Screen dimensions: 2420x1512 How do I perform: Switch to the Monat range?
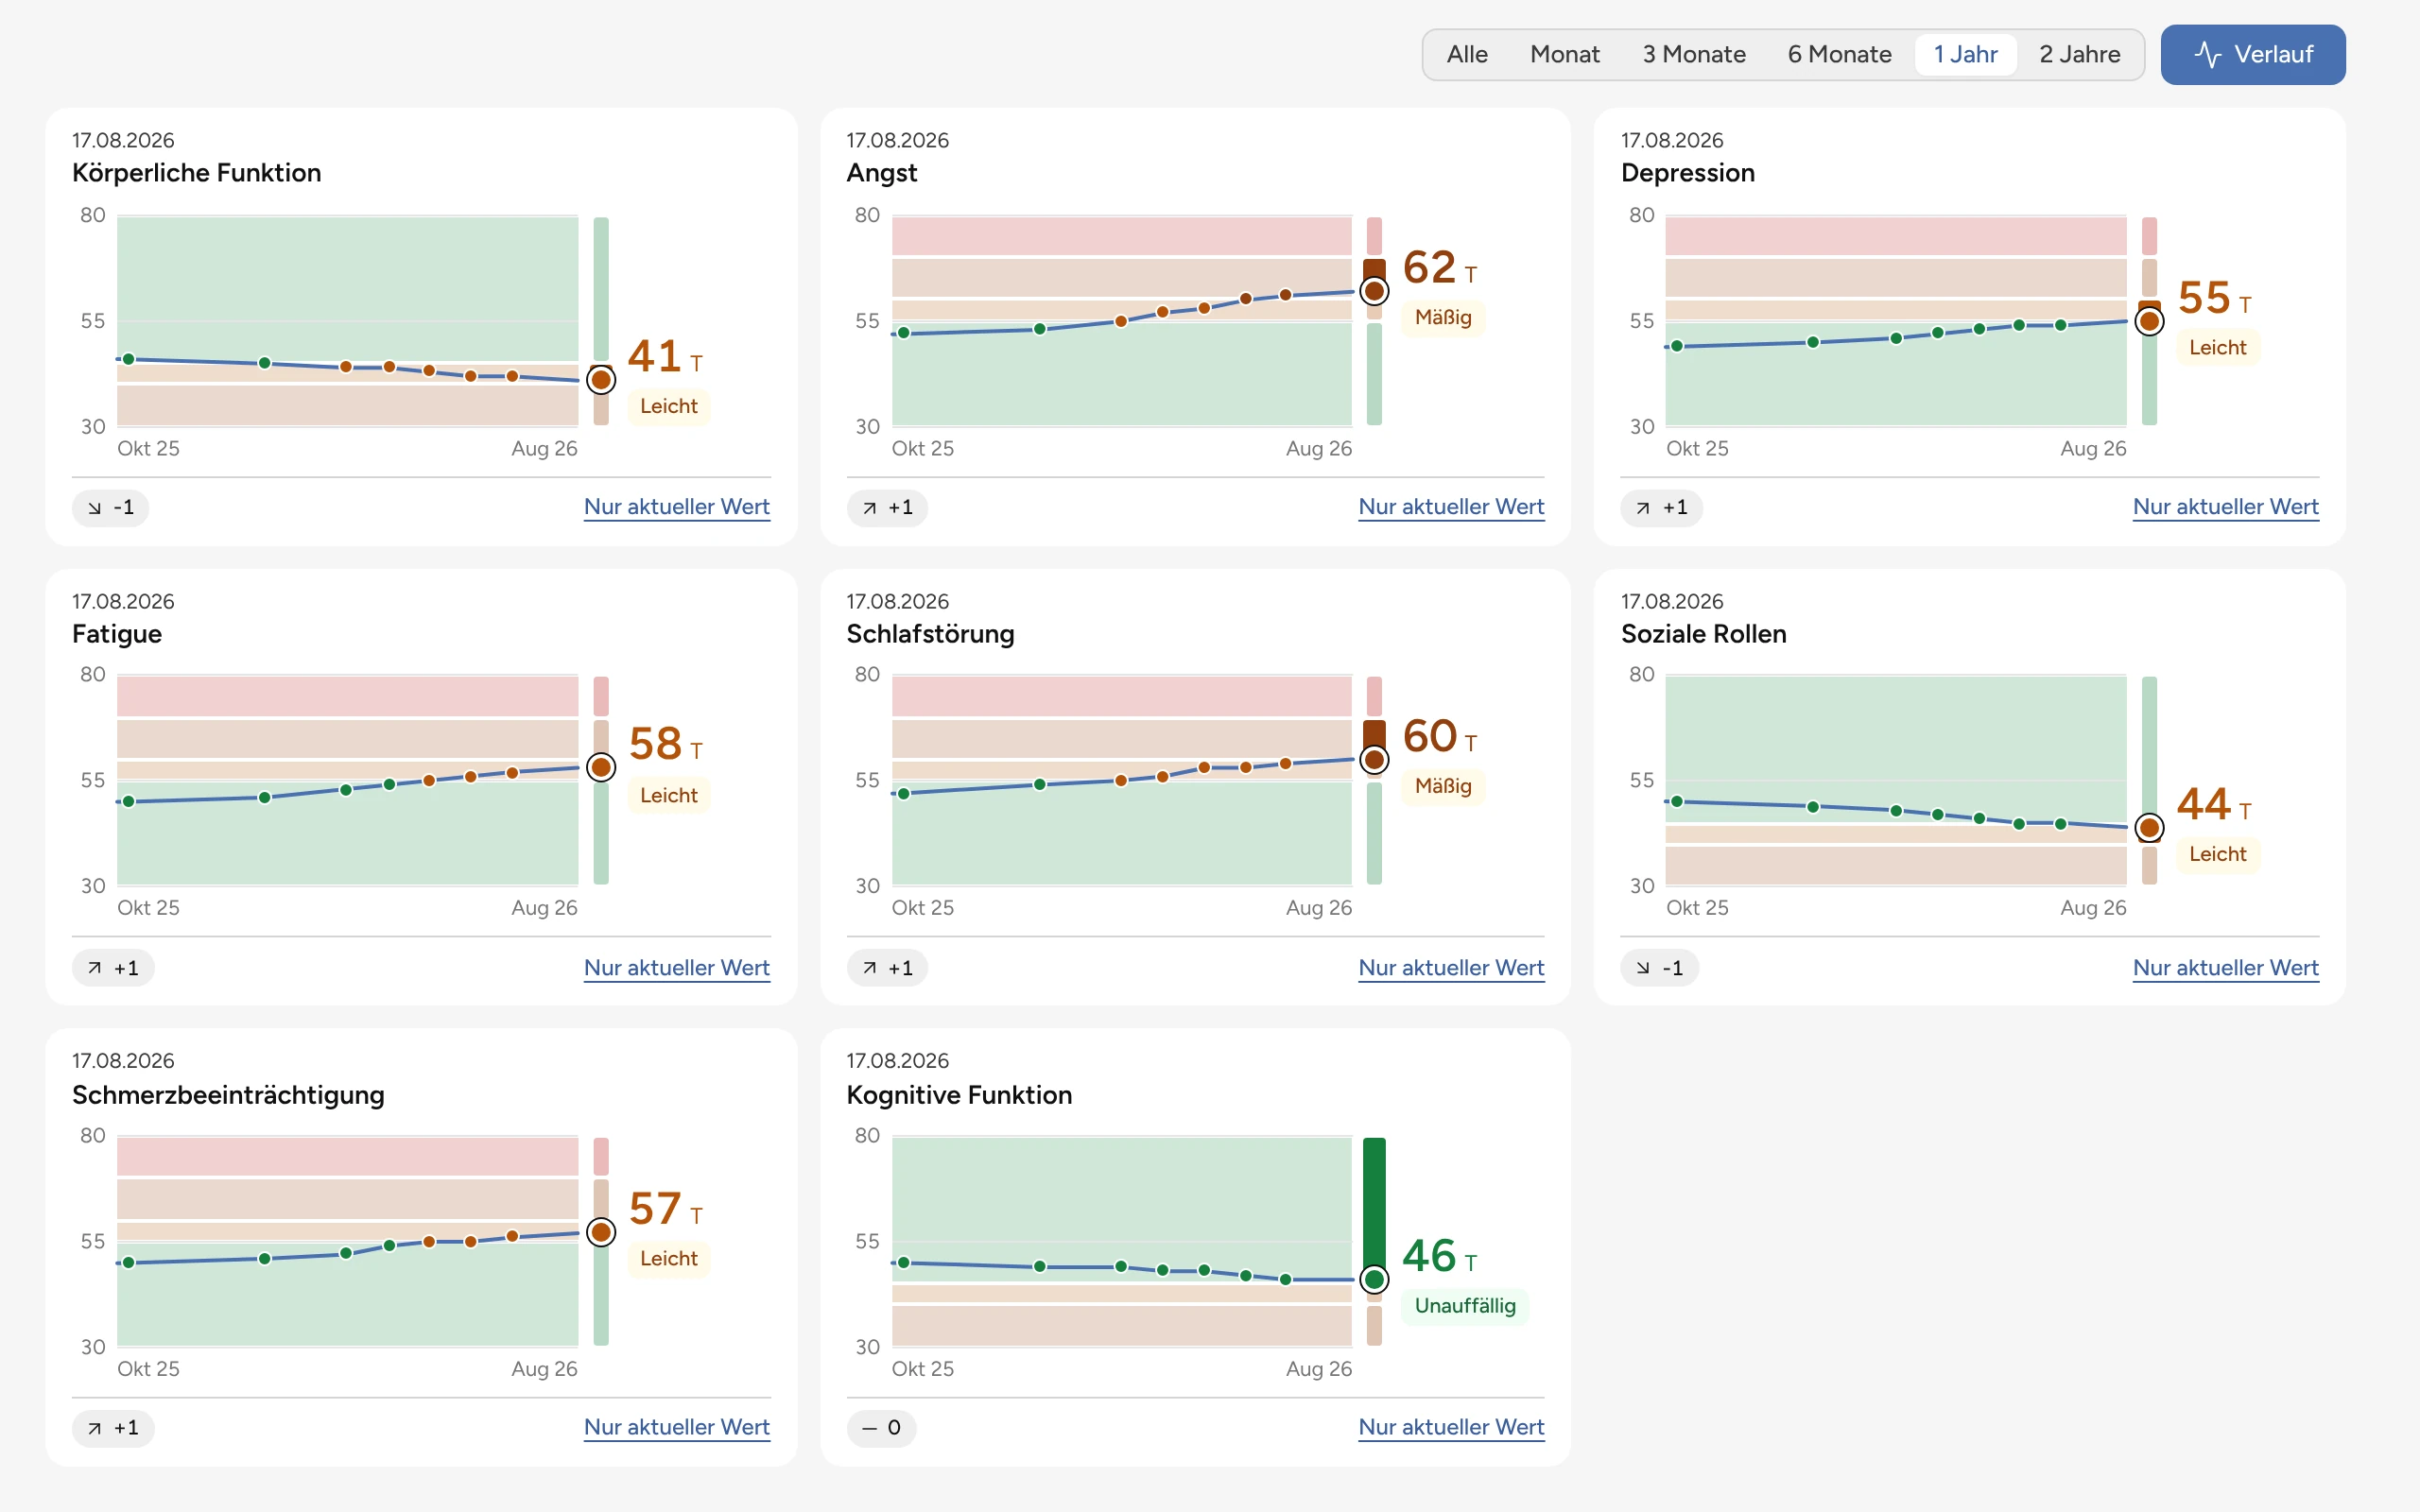point(1564,54)
